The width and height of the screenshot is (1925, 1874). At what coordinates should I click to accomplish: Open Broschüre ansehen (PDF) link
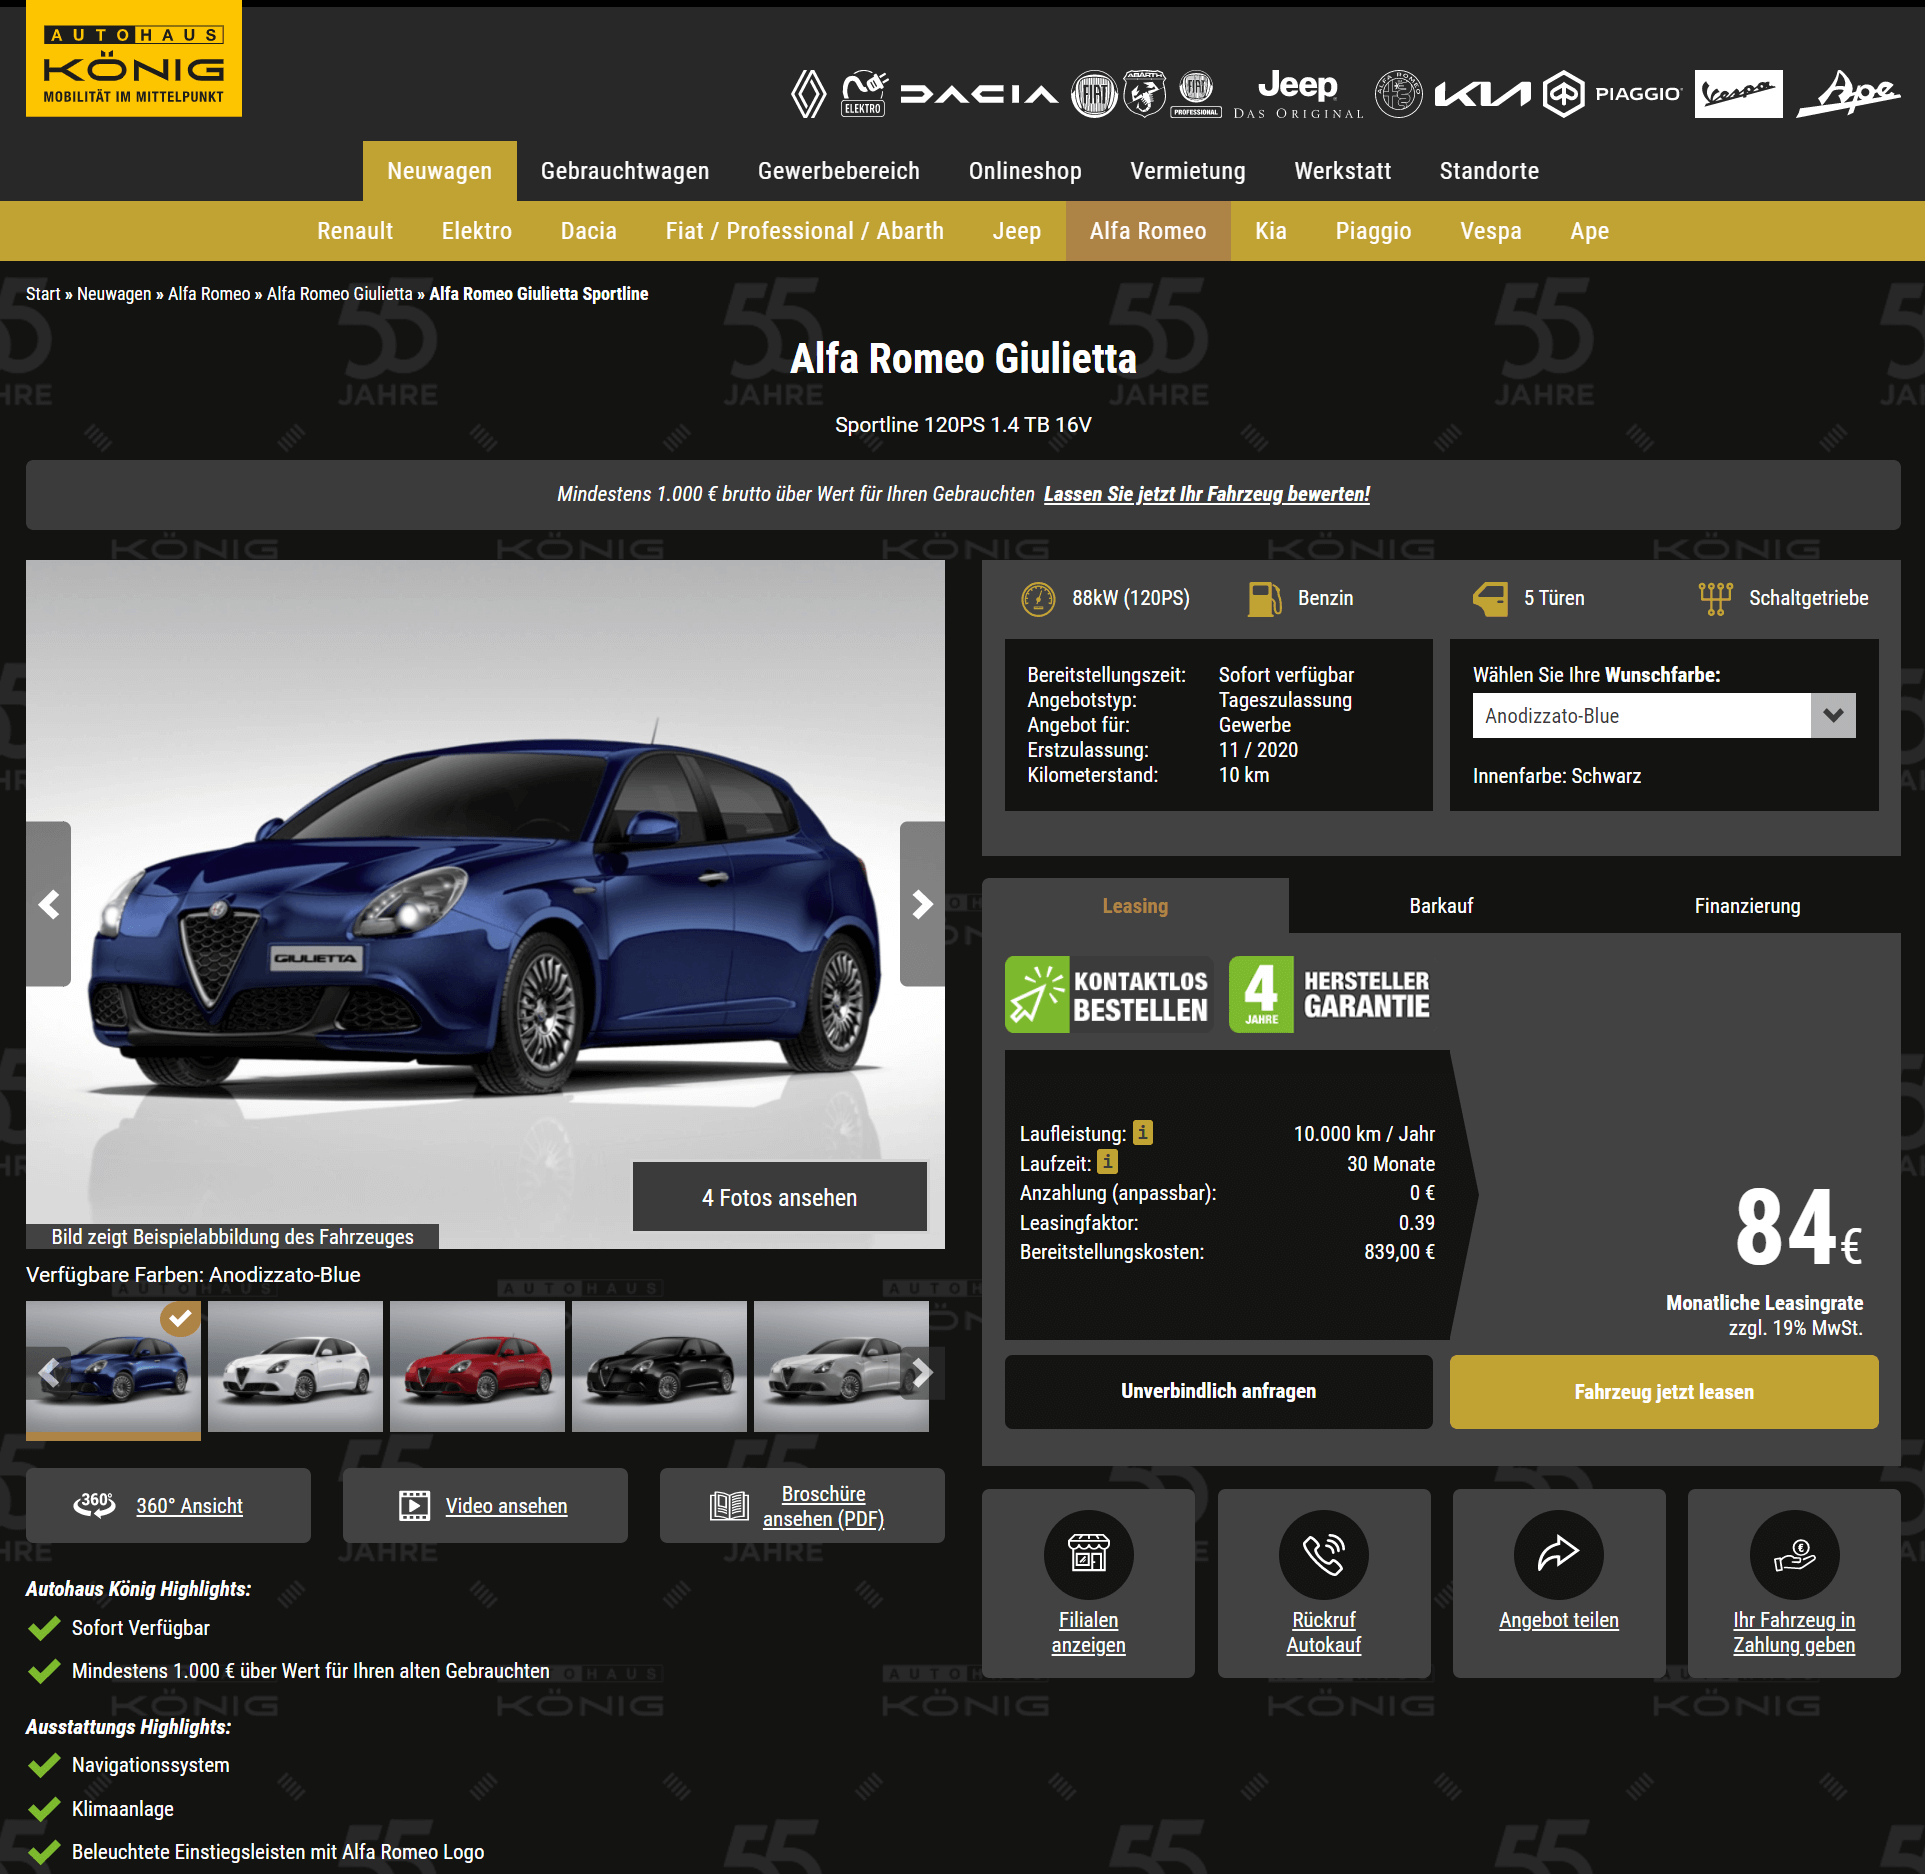click(x=823, y=1506)
